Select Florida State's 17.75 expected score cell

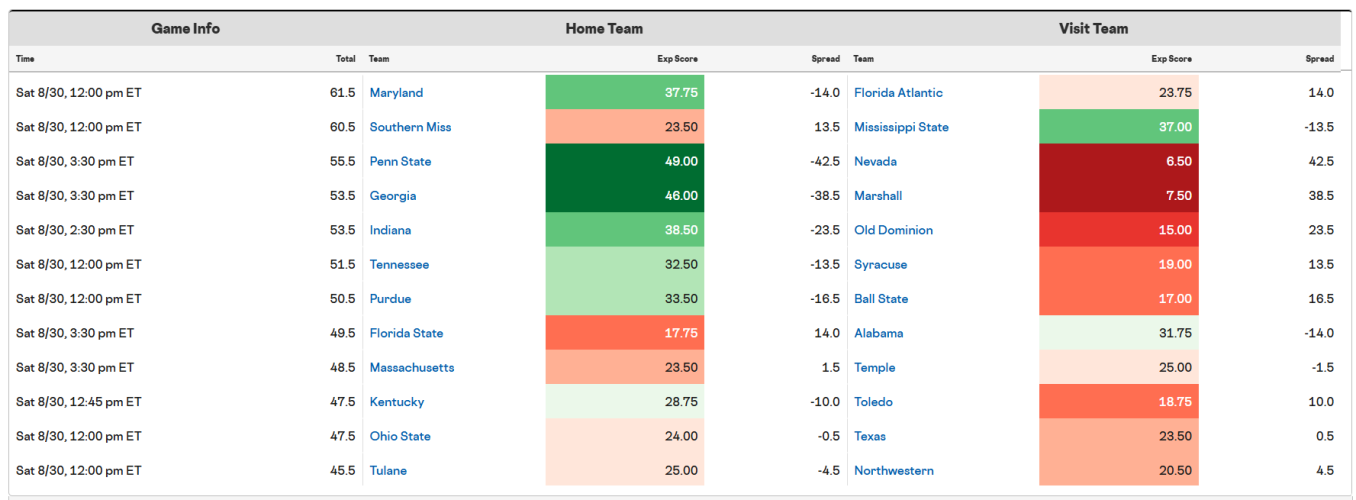625,333
